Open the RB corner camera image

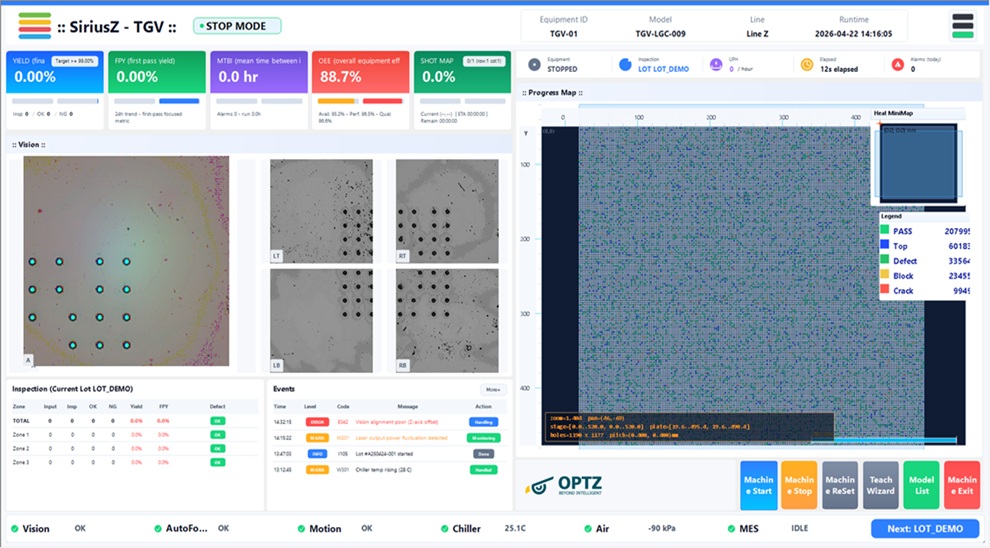click(447, 321)
